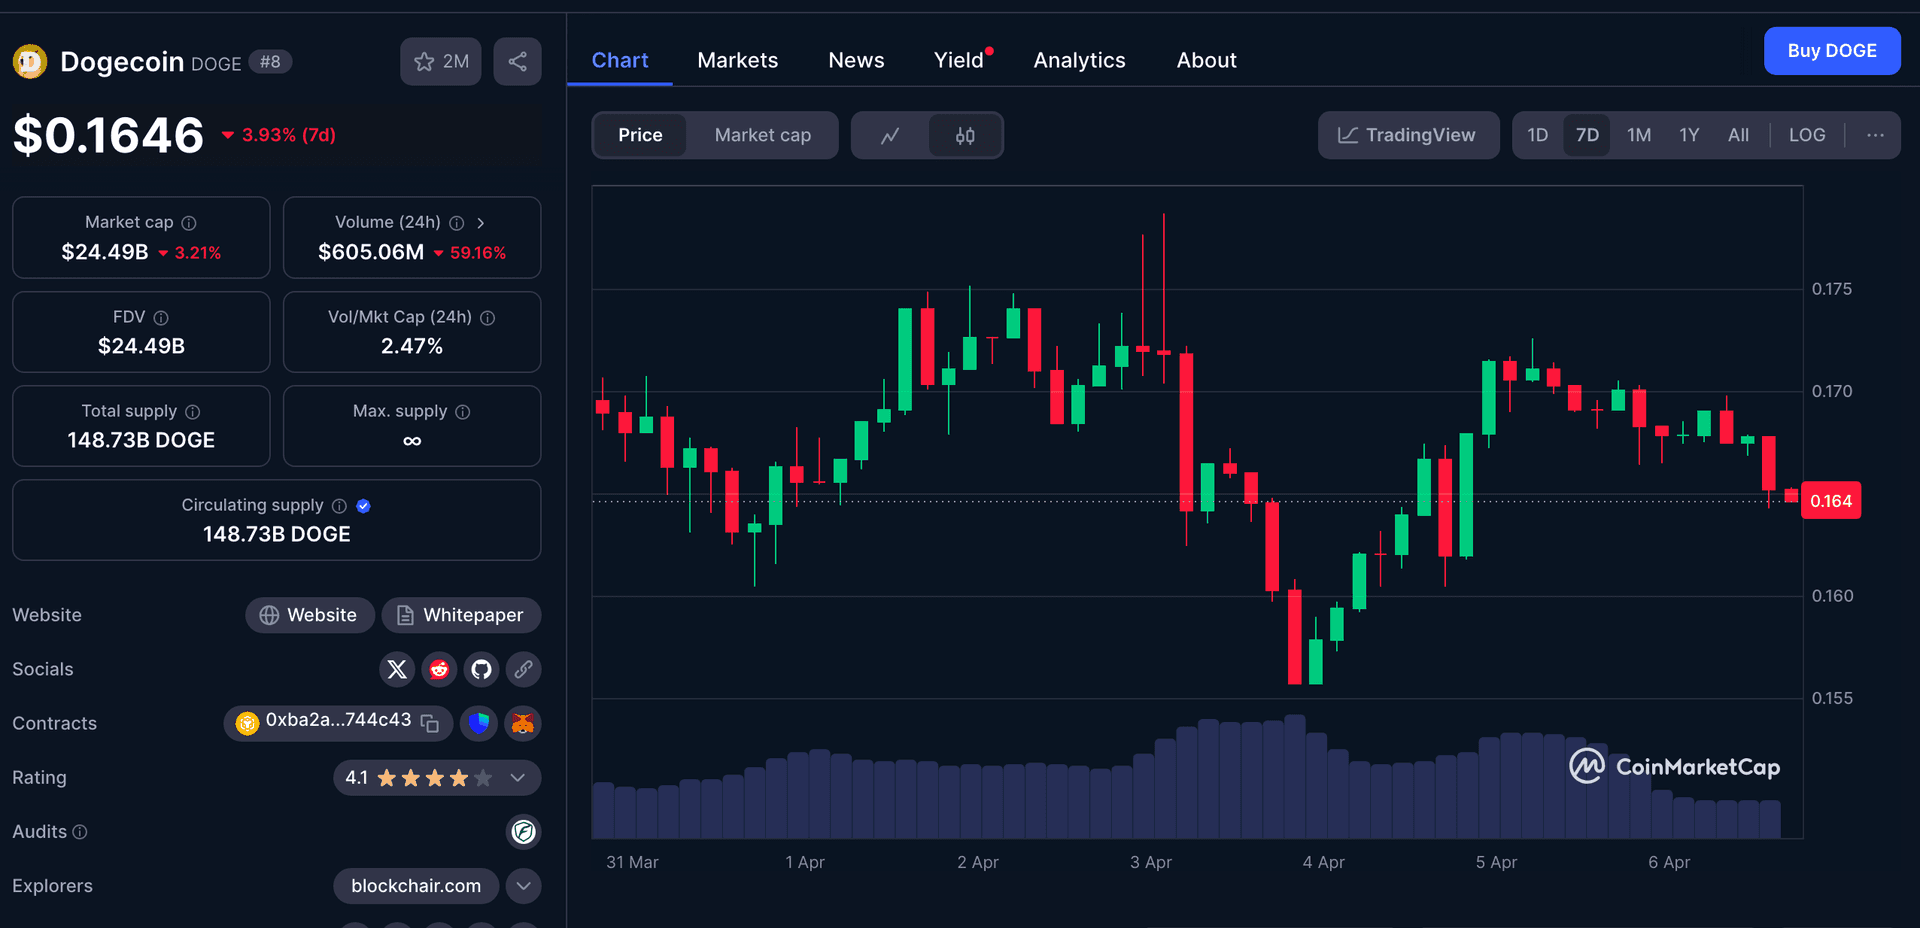
Task: Open the Analytics tab
Action: pyautogui.click(x=1079, y=60)
